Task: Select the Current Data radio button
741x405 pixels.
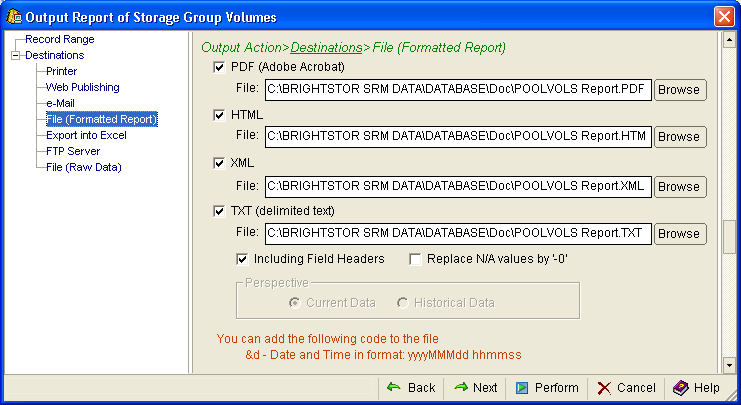Action: pos(294,303)
